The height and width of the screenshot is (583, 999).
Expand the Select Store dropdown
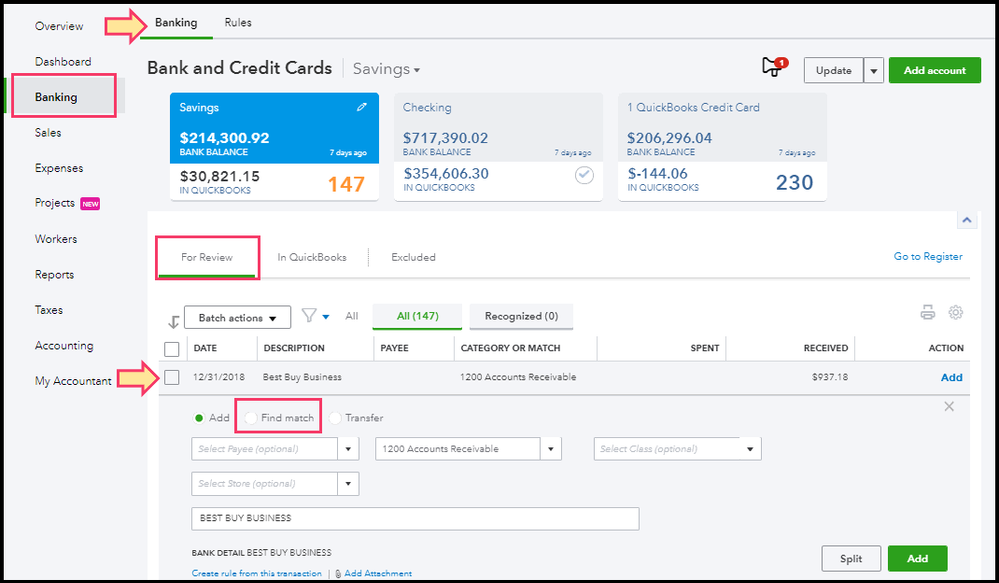click(x=348, y=484)
